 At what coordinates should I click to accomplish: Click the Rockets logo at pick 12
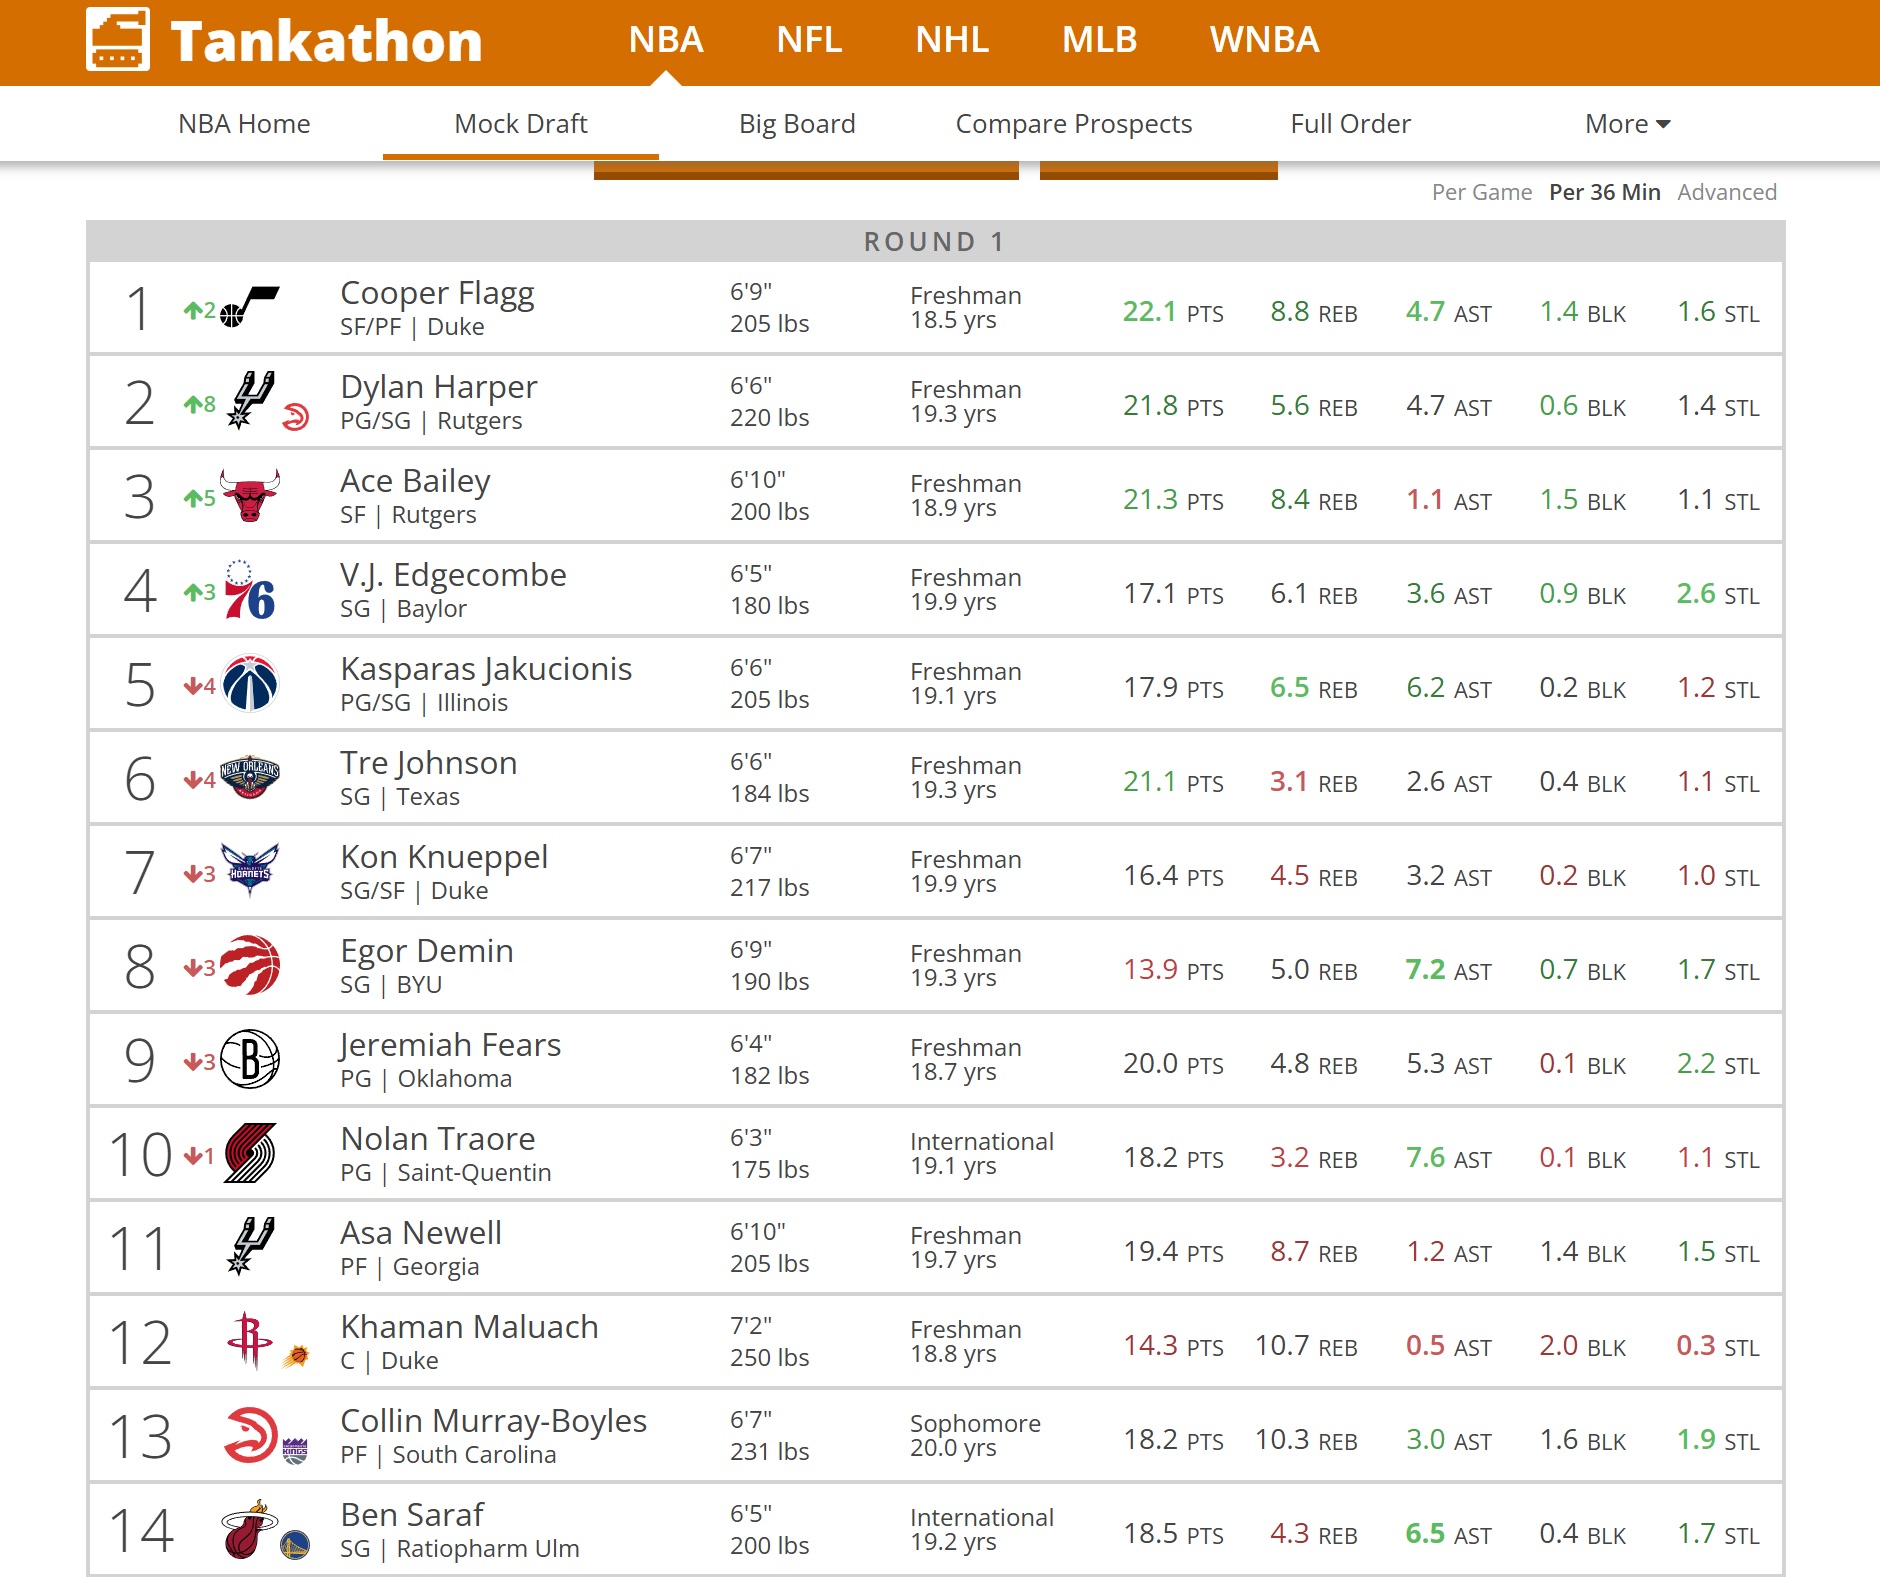pos(250,1340)
